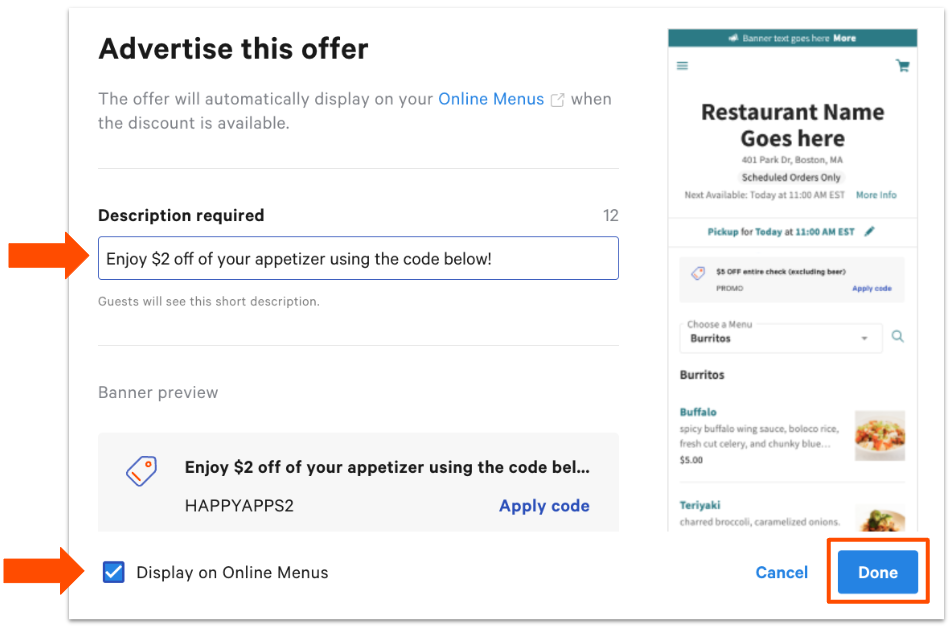951x629 pixels.
Task: Click the More Info link in preview
Action: click(876, 195)
